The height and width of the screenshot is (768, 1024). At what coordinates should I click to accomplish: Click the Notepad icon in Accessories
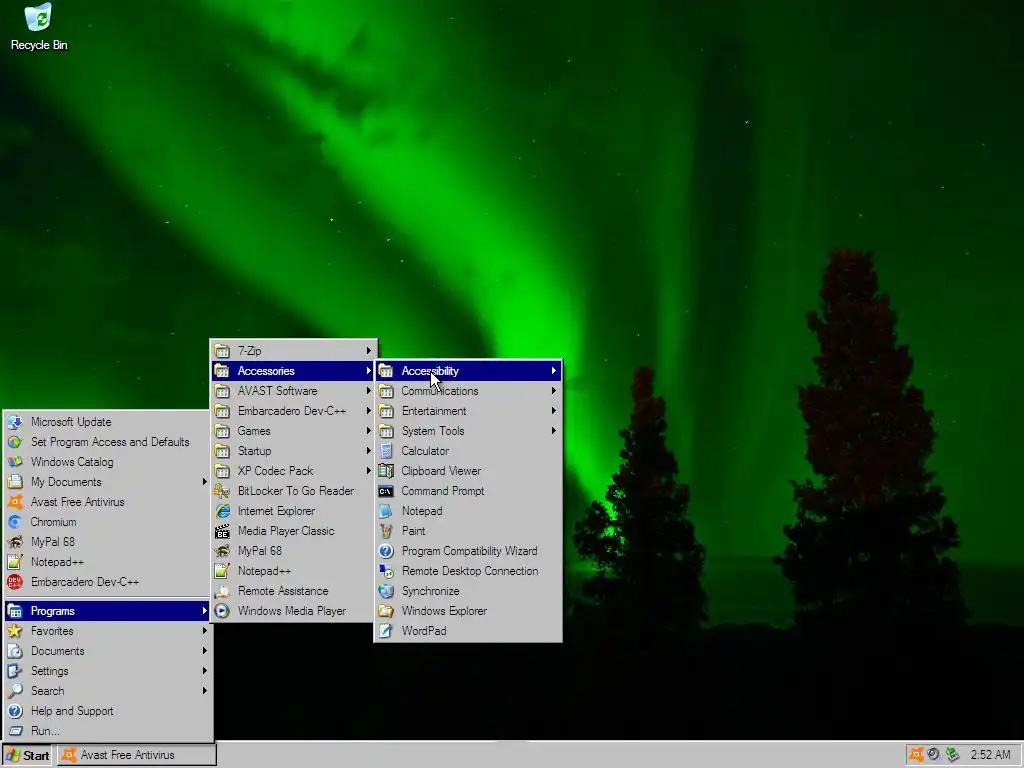386,511
